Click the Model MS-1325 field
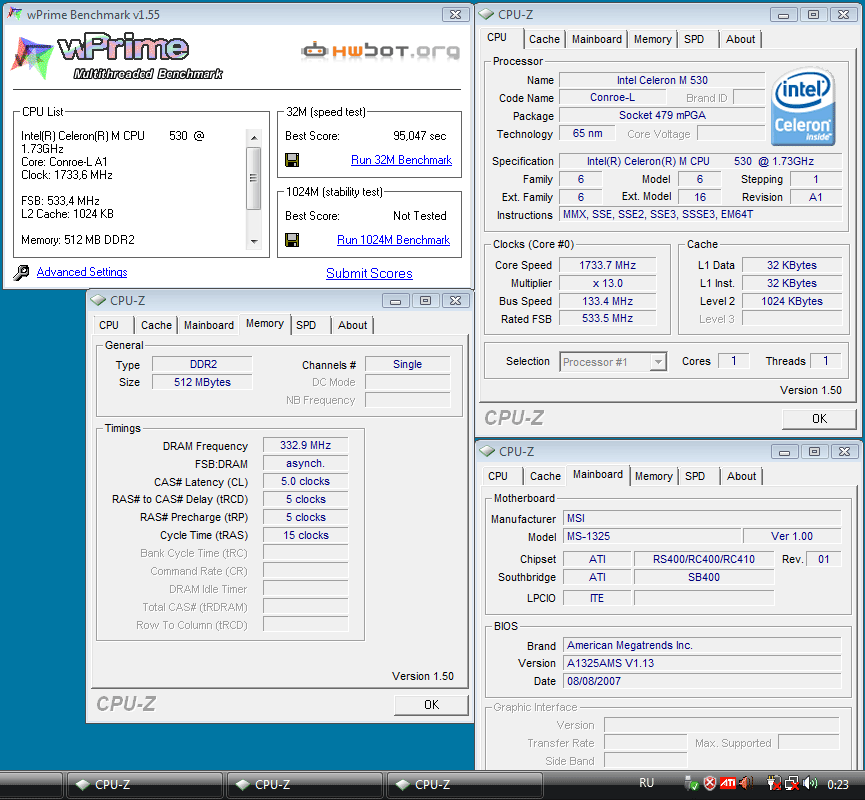The width and height of the screenshot is (865, 800). pos(652,536)
